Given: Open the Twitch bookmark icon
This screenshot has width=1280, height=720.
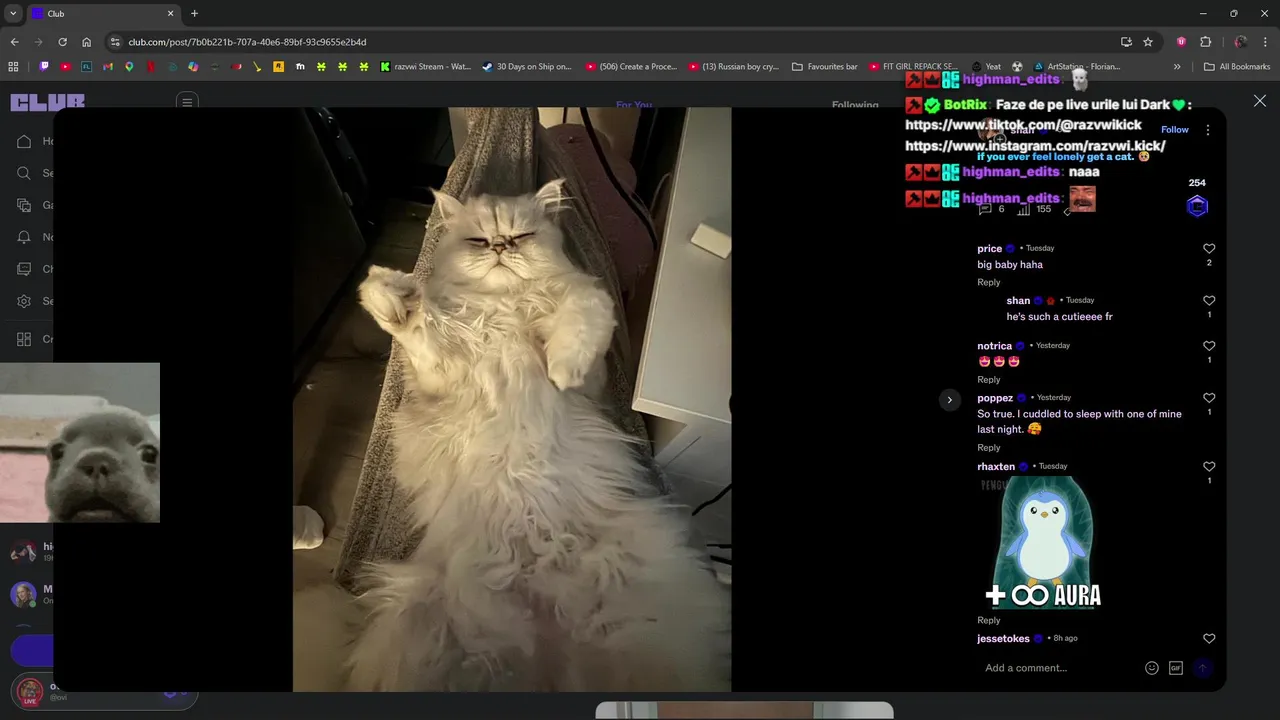Looking at the screenshot, I should (x=44, y=67).
